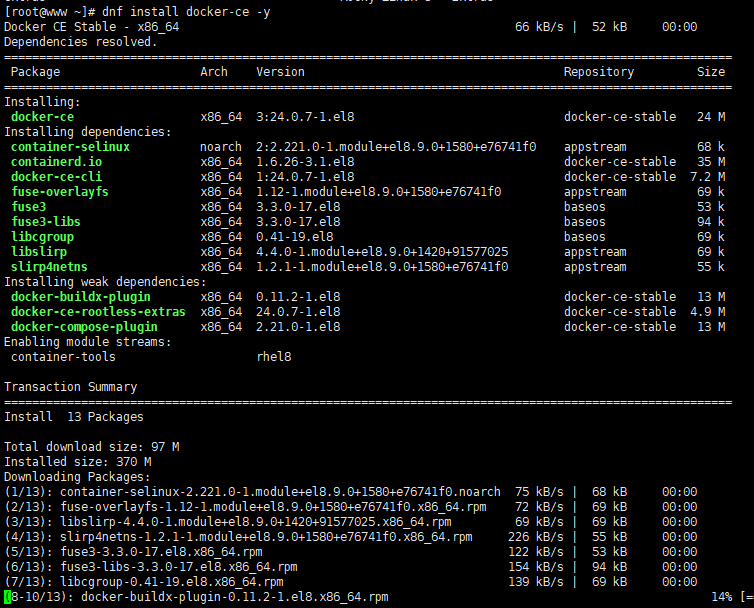Screen dimensions: 754x608
Task: Click the 'Installing weak dependencies:' heading
Action: (105, 282)
